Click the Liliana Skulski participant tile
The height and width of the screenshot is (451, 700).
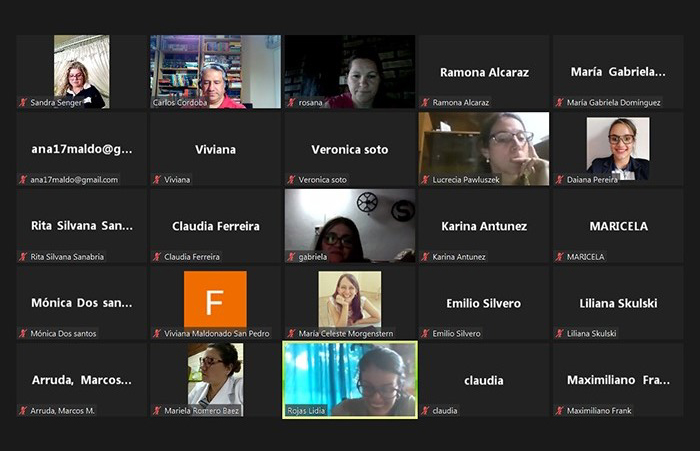click(618, 303)
